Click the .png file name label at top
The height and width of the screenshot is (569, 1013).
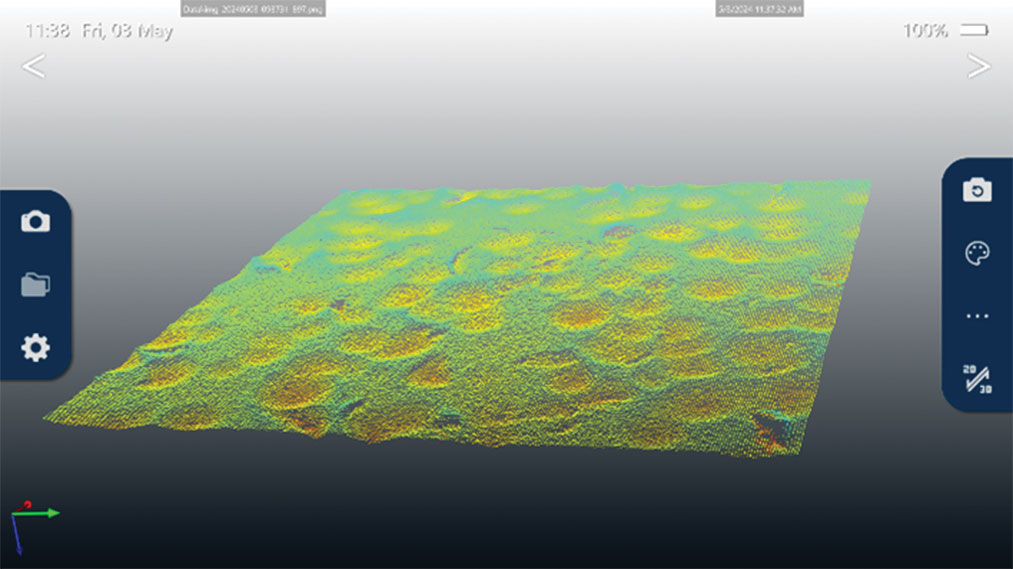coord(252,9)
